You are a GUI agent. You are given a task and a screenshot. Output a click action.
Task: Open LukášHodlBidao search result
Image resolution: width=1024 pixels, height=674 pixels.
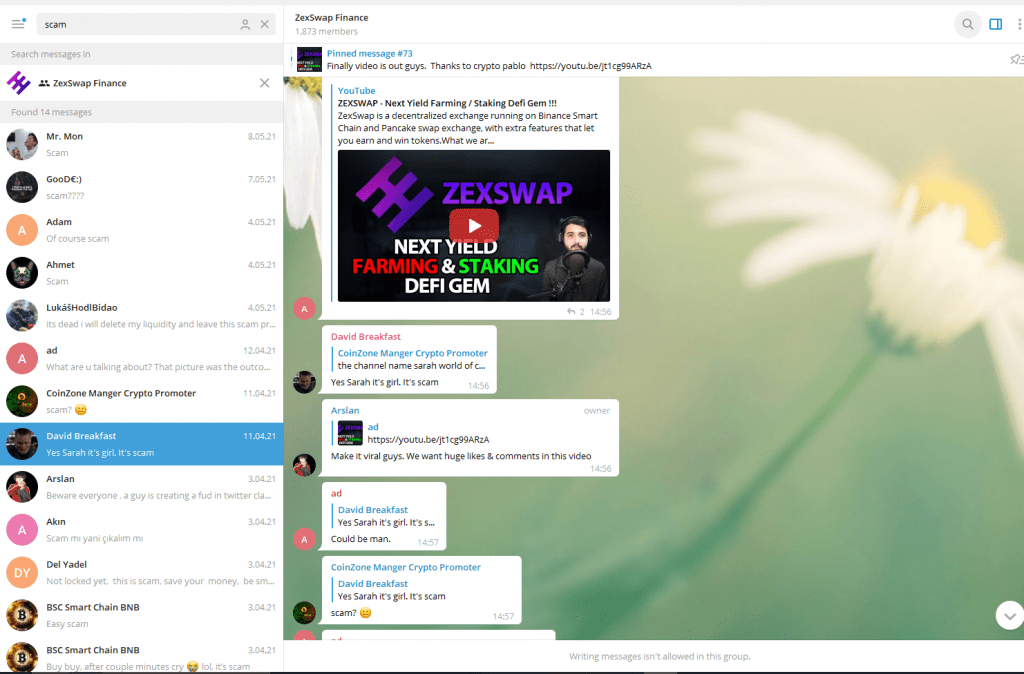[142, 315]
